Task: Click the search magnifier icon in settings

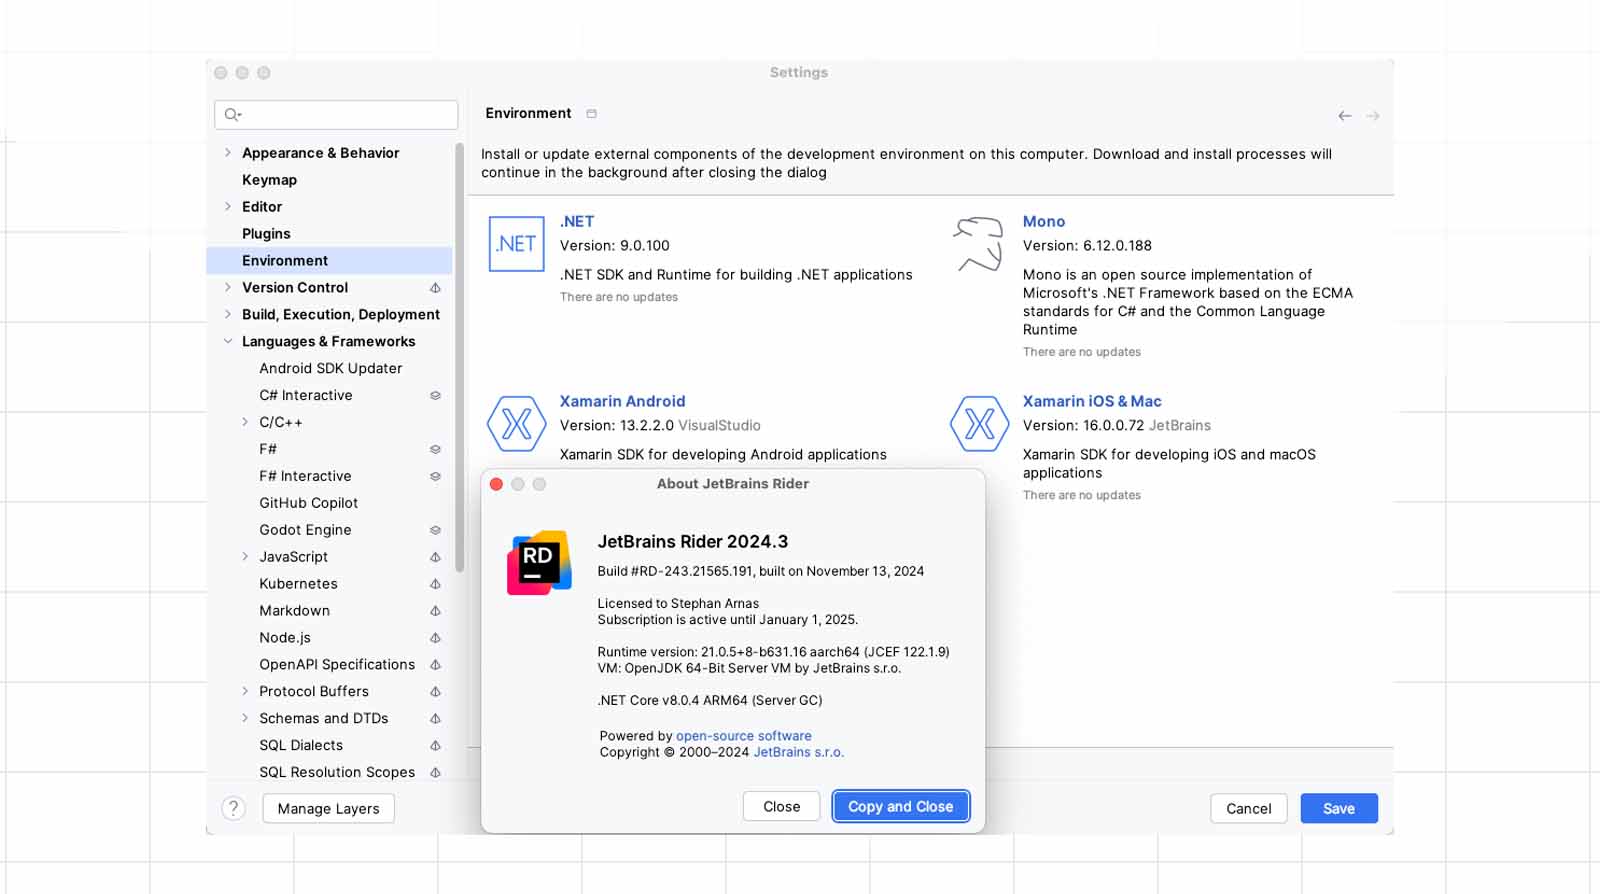Action: 232,114
